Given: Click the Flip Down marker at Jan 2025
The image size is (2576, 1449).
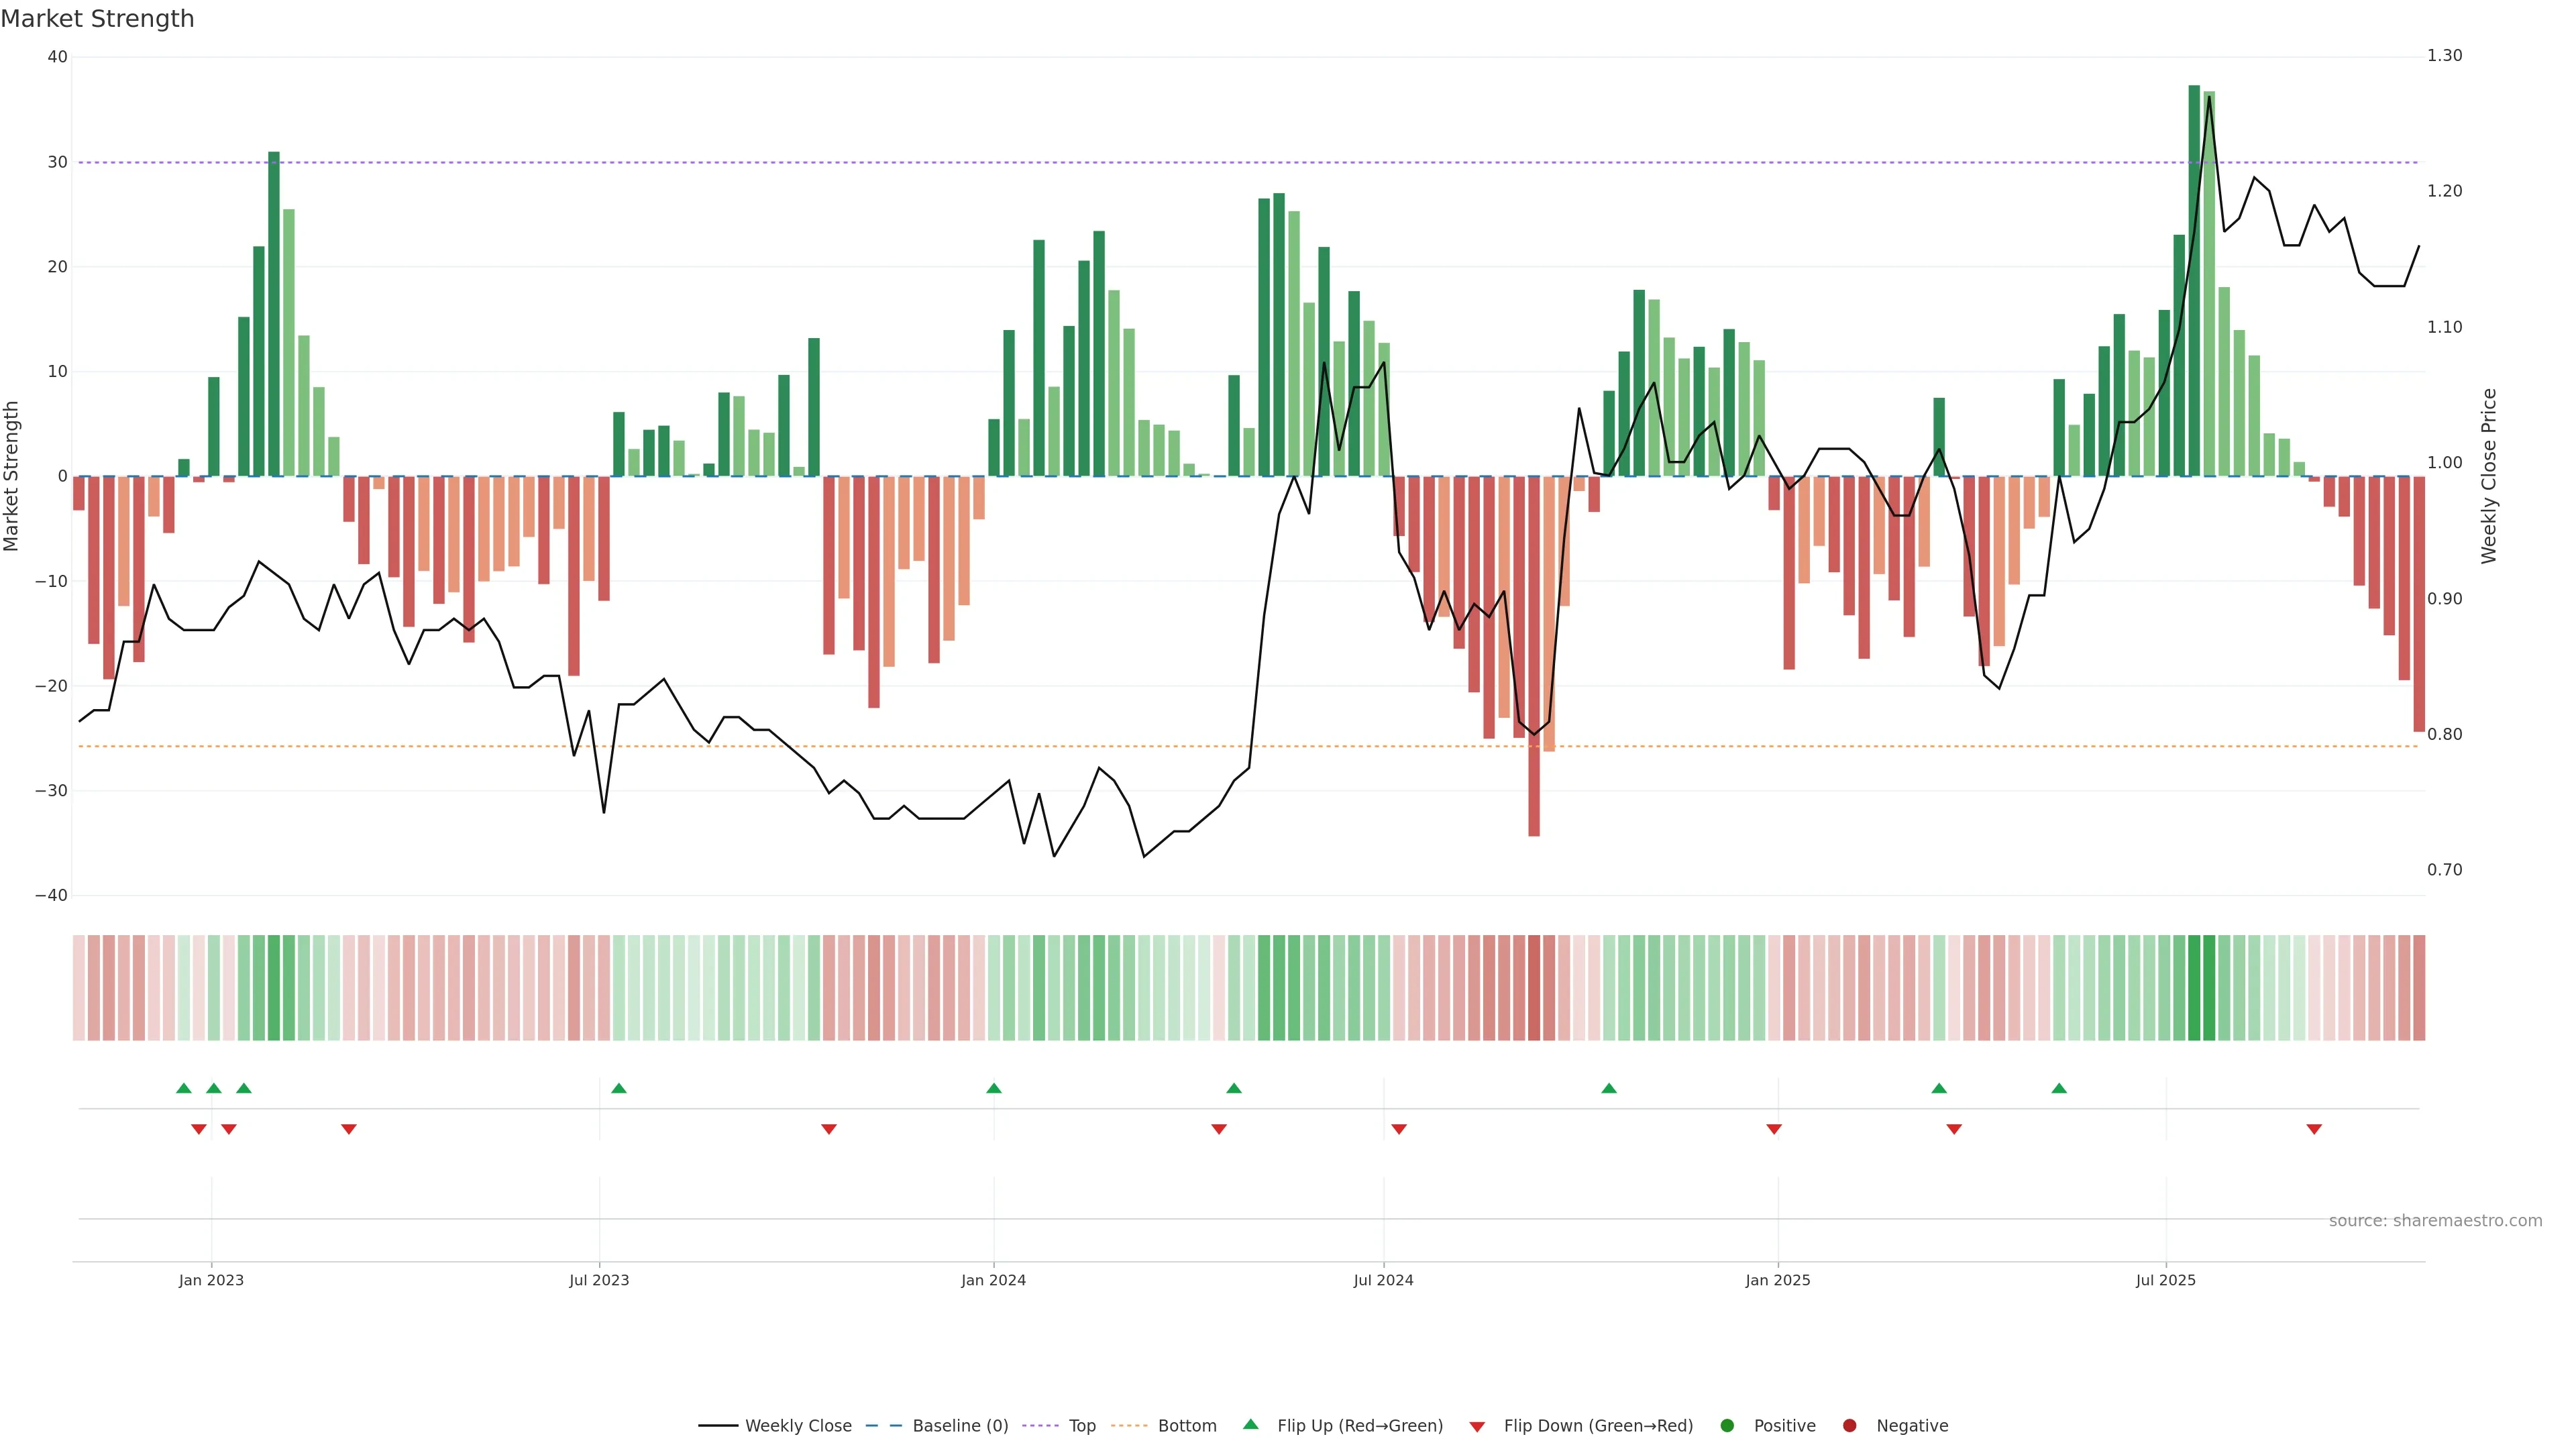Looking at the screenshot, I should tap(1774, 1129).
